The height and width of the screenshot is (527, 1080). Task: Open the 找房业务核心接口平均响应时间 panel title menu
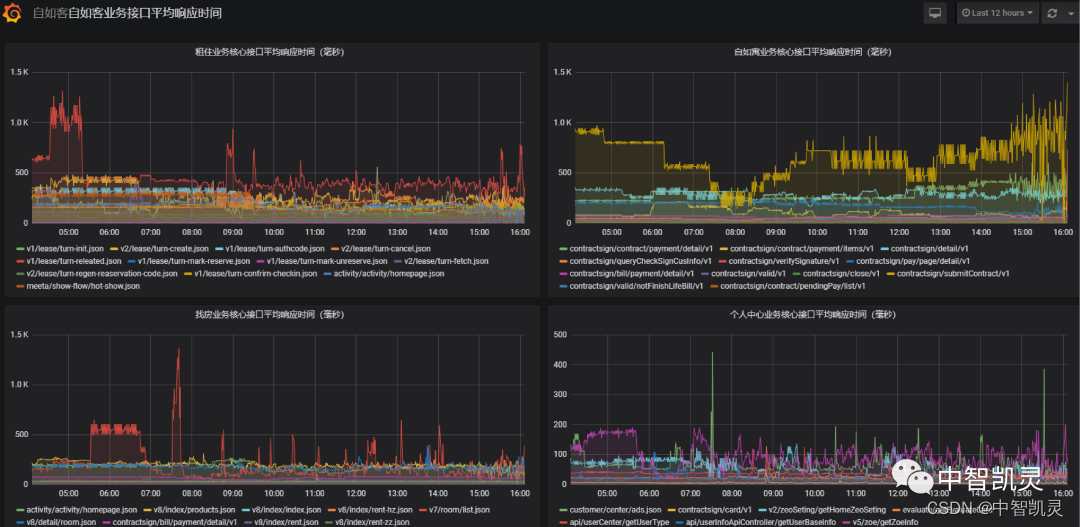pos(269,315)
